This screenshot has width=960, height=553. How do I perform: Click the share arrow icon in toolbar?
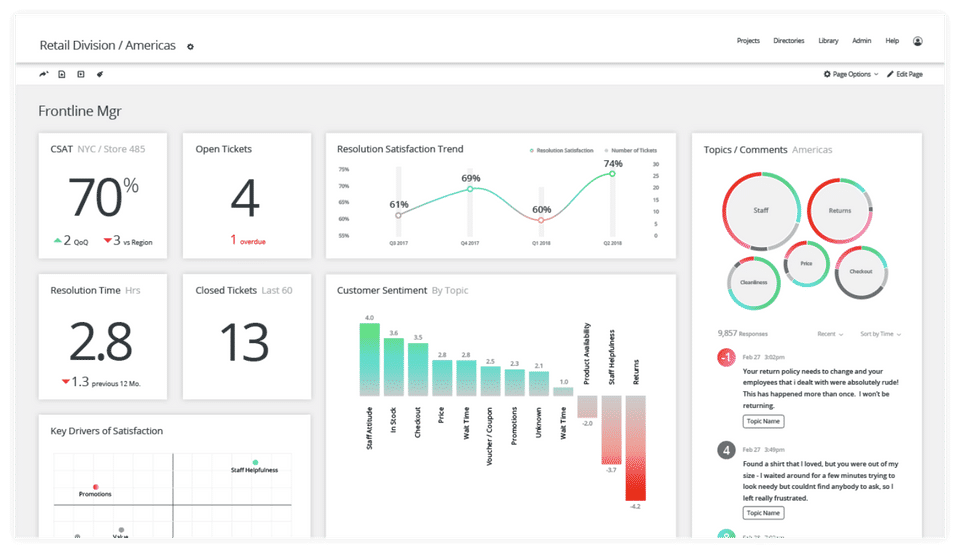coord(43,74)
